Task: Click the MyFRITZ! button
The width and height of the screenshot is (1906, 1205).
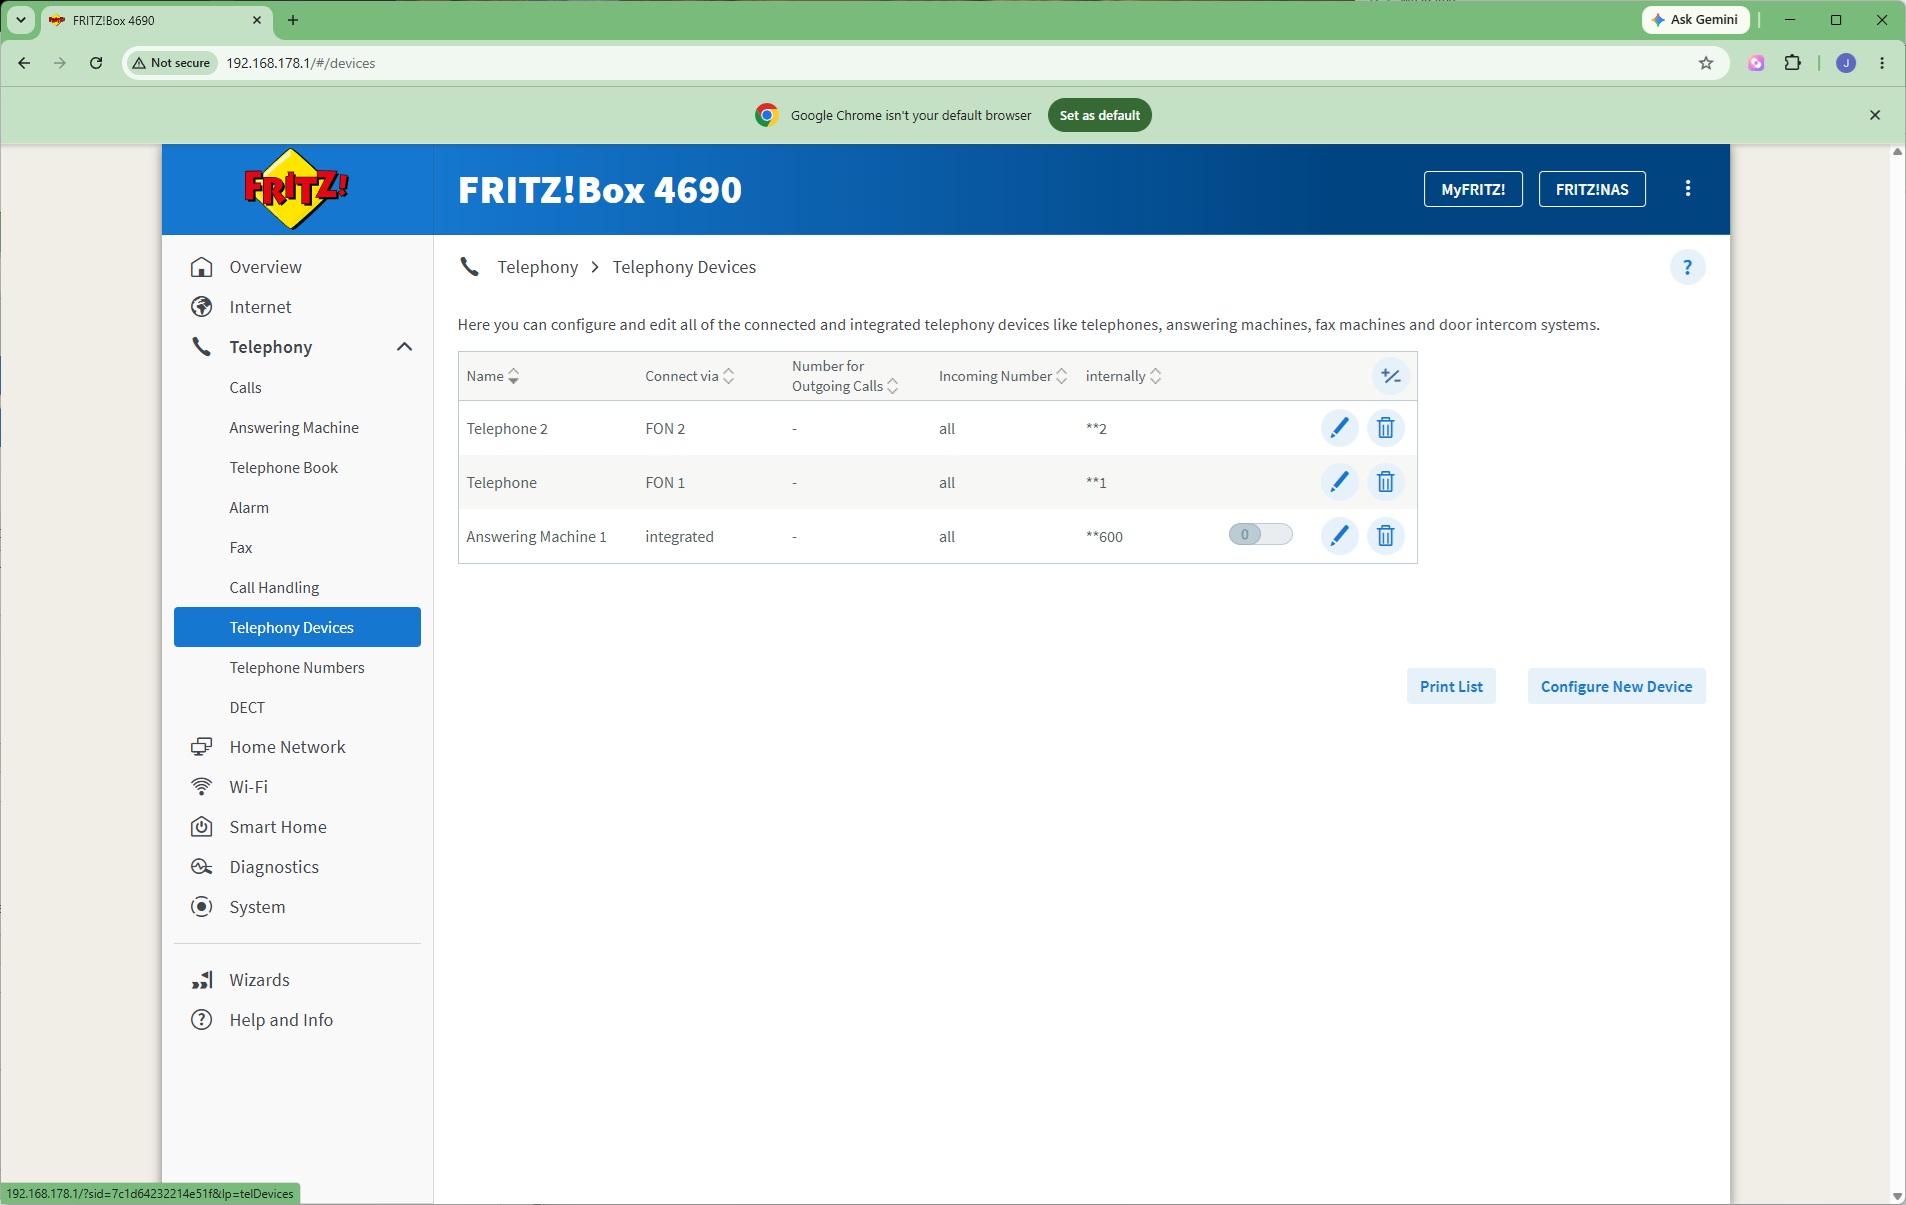Action: (x=1473, y=189)
